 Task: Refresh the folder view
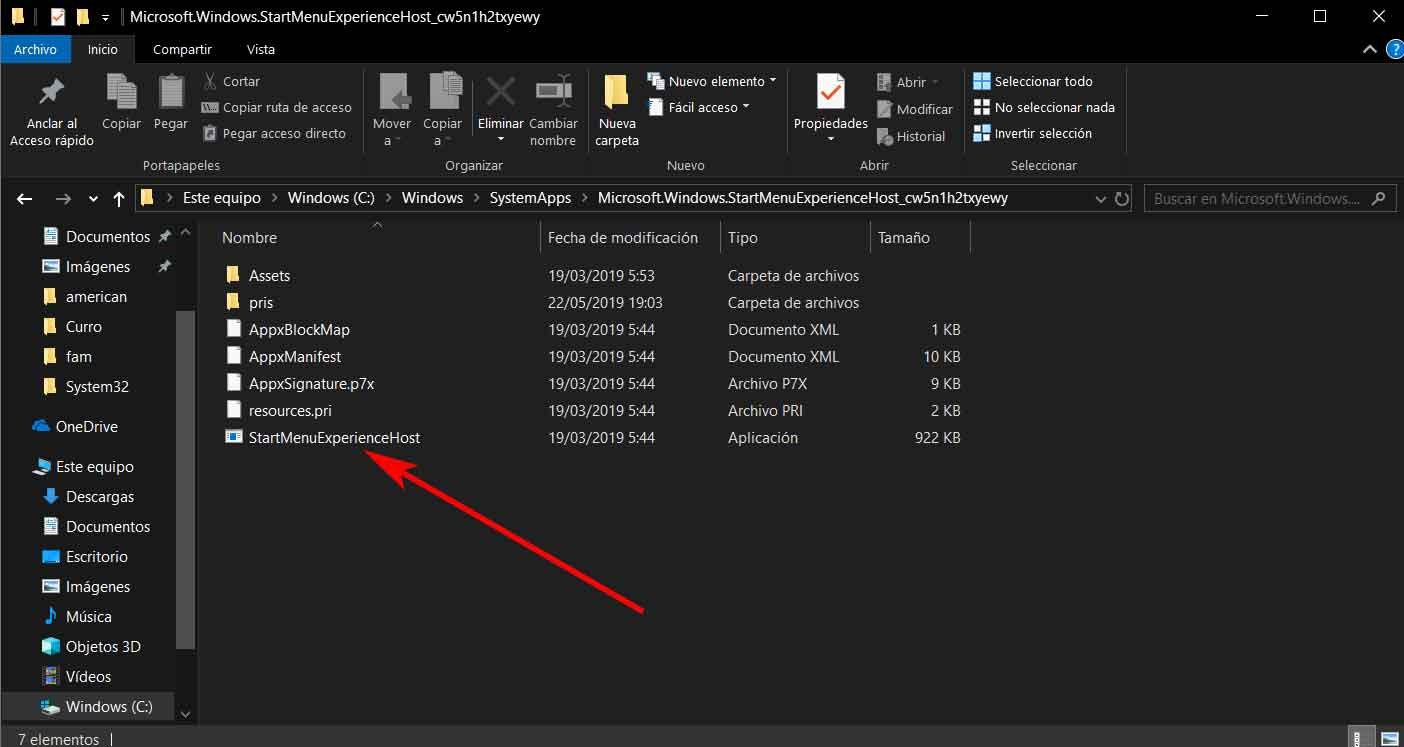(1122, 198)
